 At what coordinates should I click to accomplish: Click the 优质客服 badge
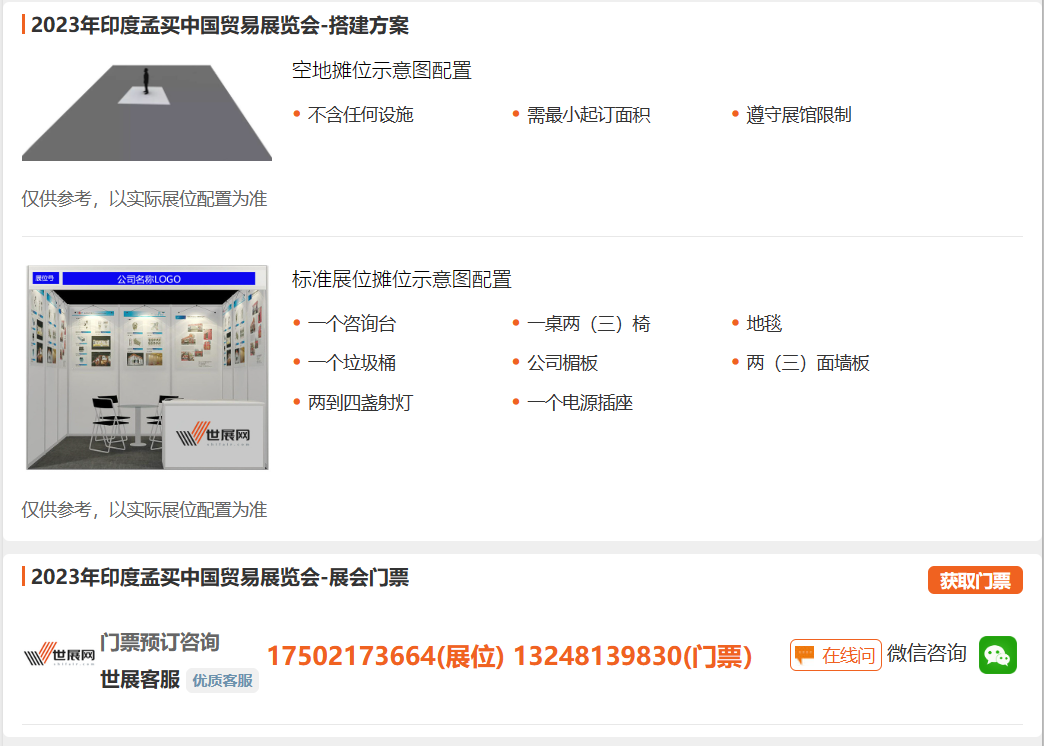click(x=222, y=681)
